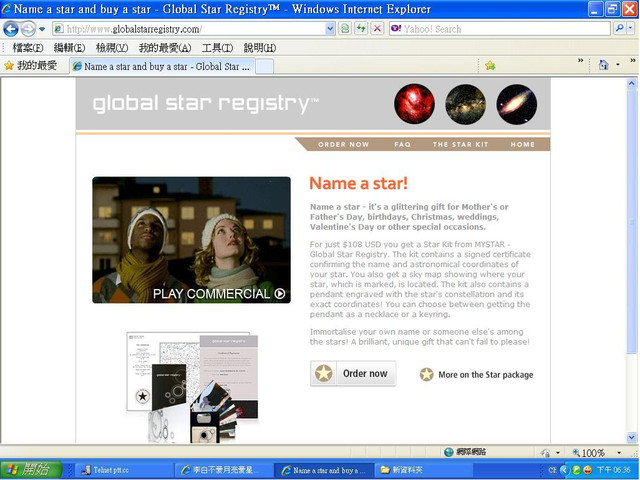Click the CH language indicator in tray
This screenshot has width=640, height=480.
[552, 470]
